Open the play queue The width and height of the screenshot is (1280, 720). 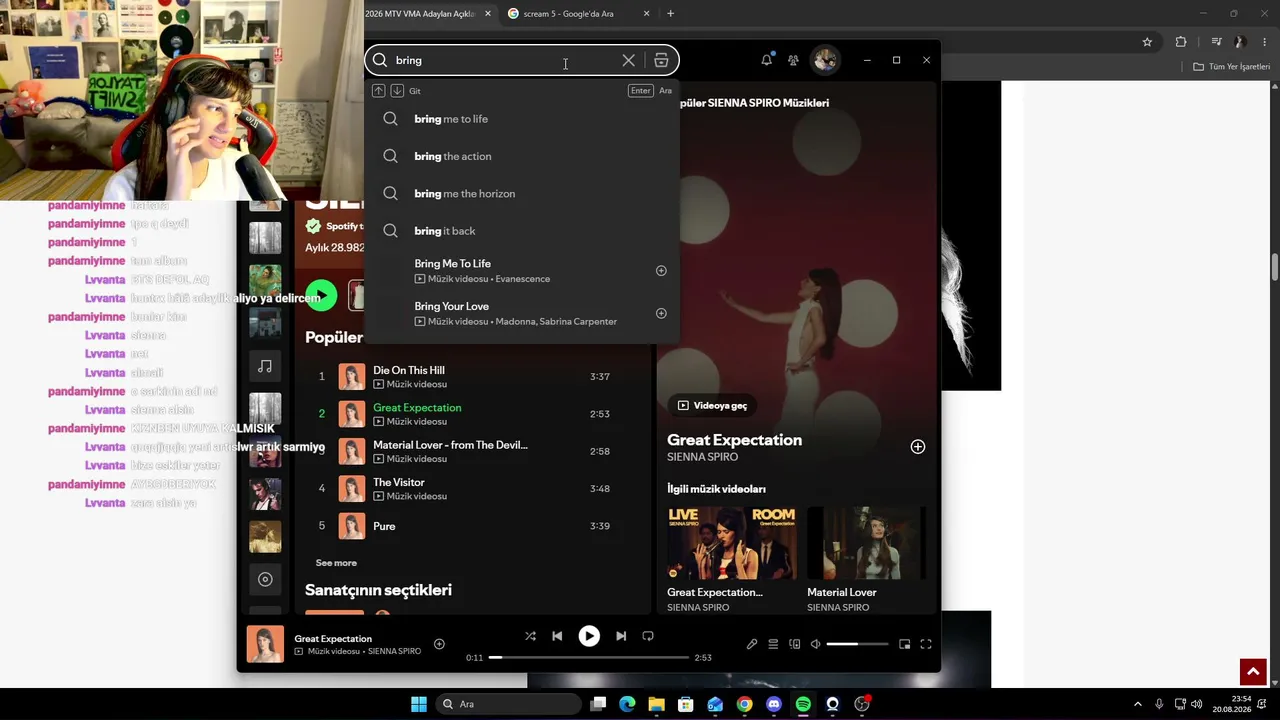point(773,644)
